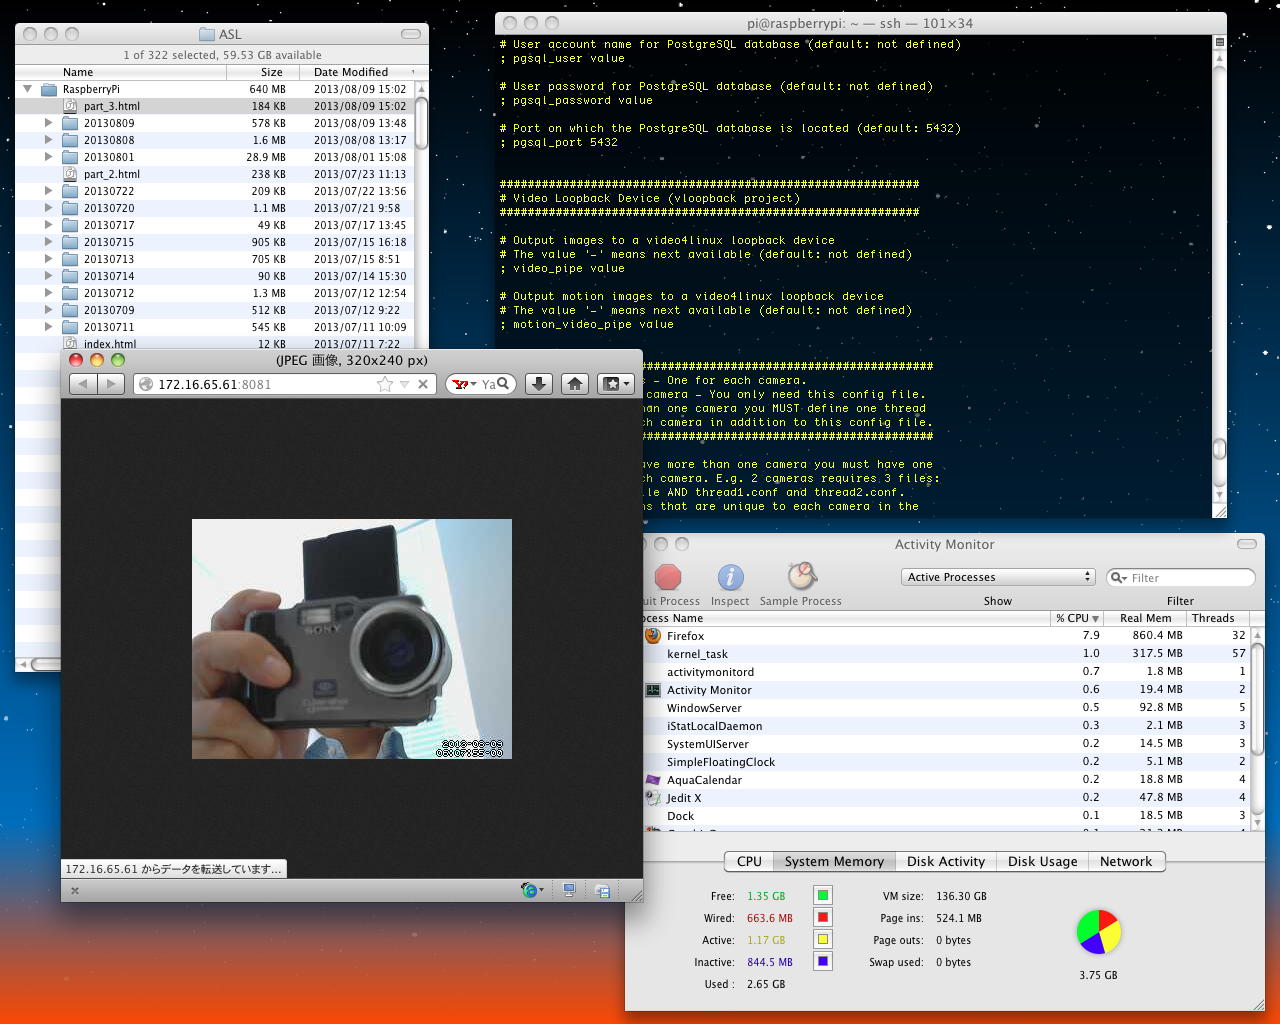Click the AquaCalendar icon in the process list
Image resolution: width=1280 pixels, height=1024 pixels.
[653, 780]
